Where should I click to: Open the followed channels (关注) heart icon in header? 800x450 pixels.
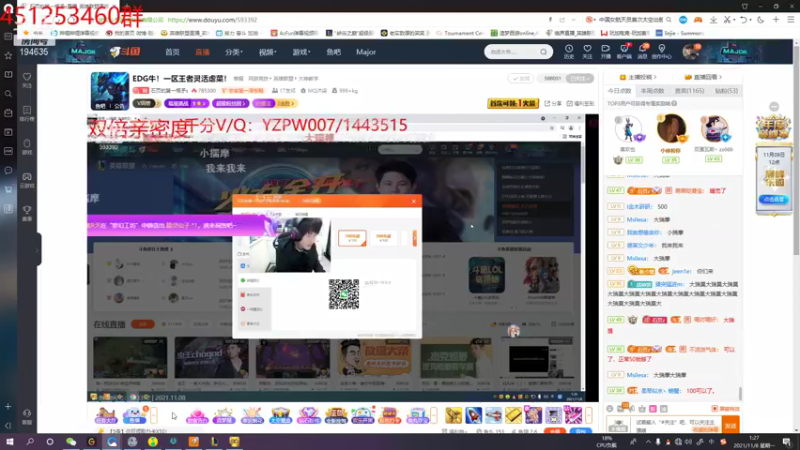click(x=587, y=51)
